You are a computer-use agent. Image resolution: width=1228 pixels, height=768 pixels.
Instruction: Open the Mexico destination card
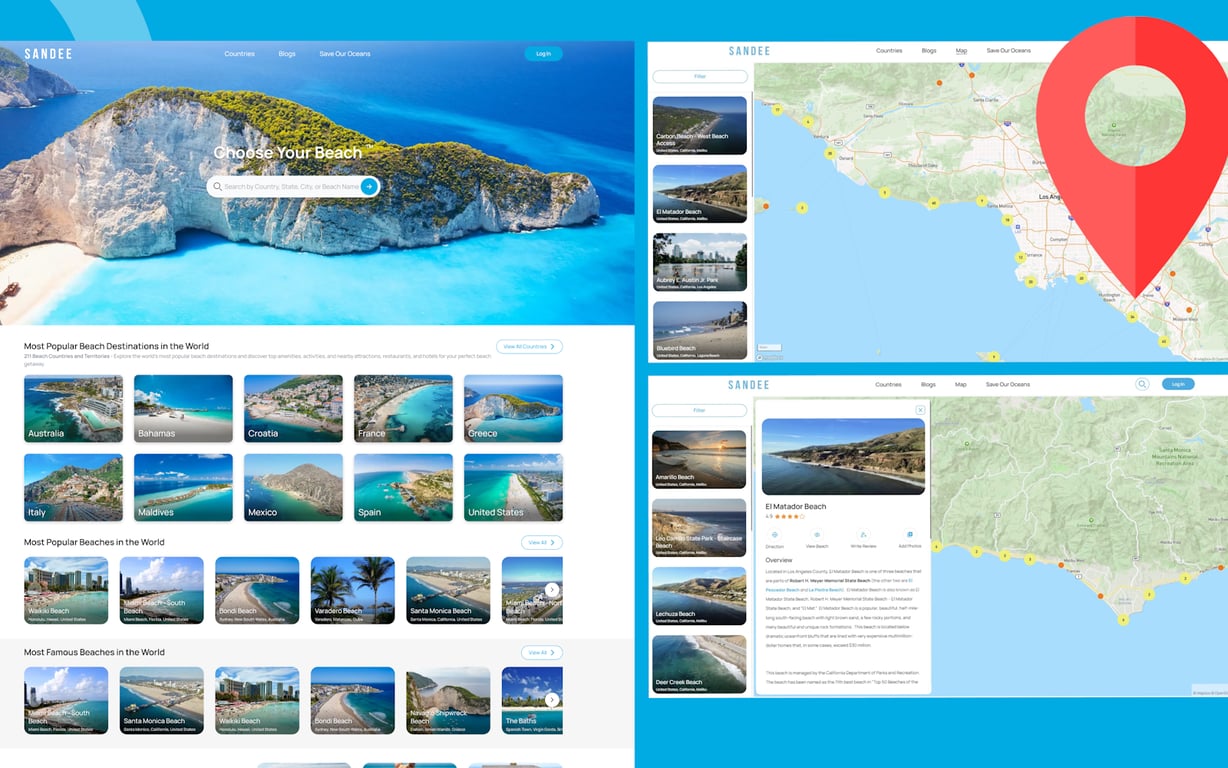pos(293,488)
